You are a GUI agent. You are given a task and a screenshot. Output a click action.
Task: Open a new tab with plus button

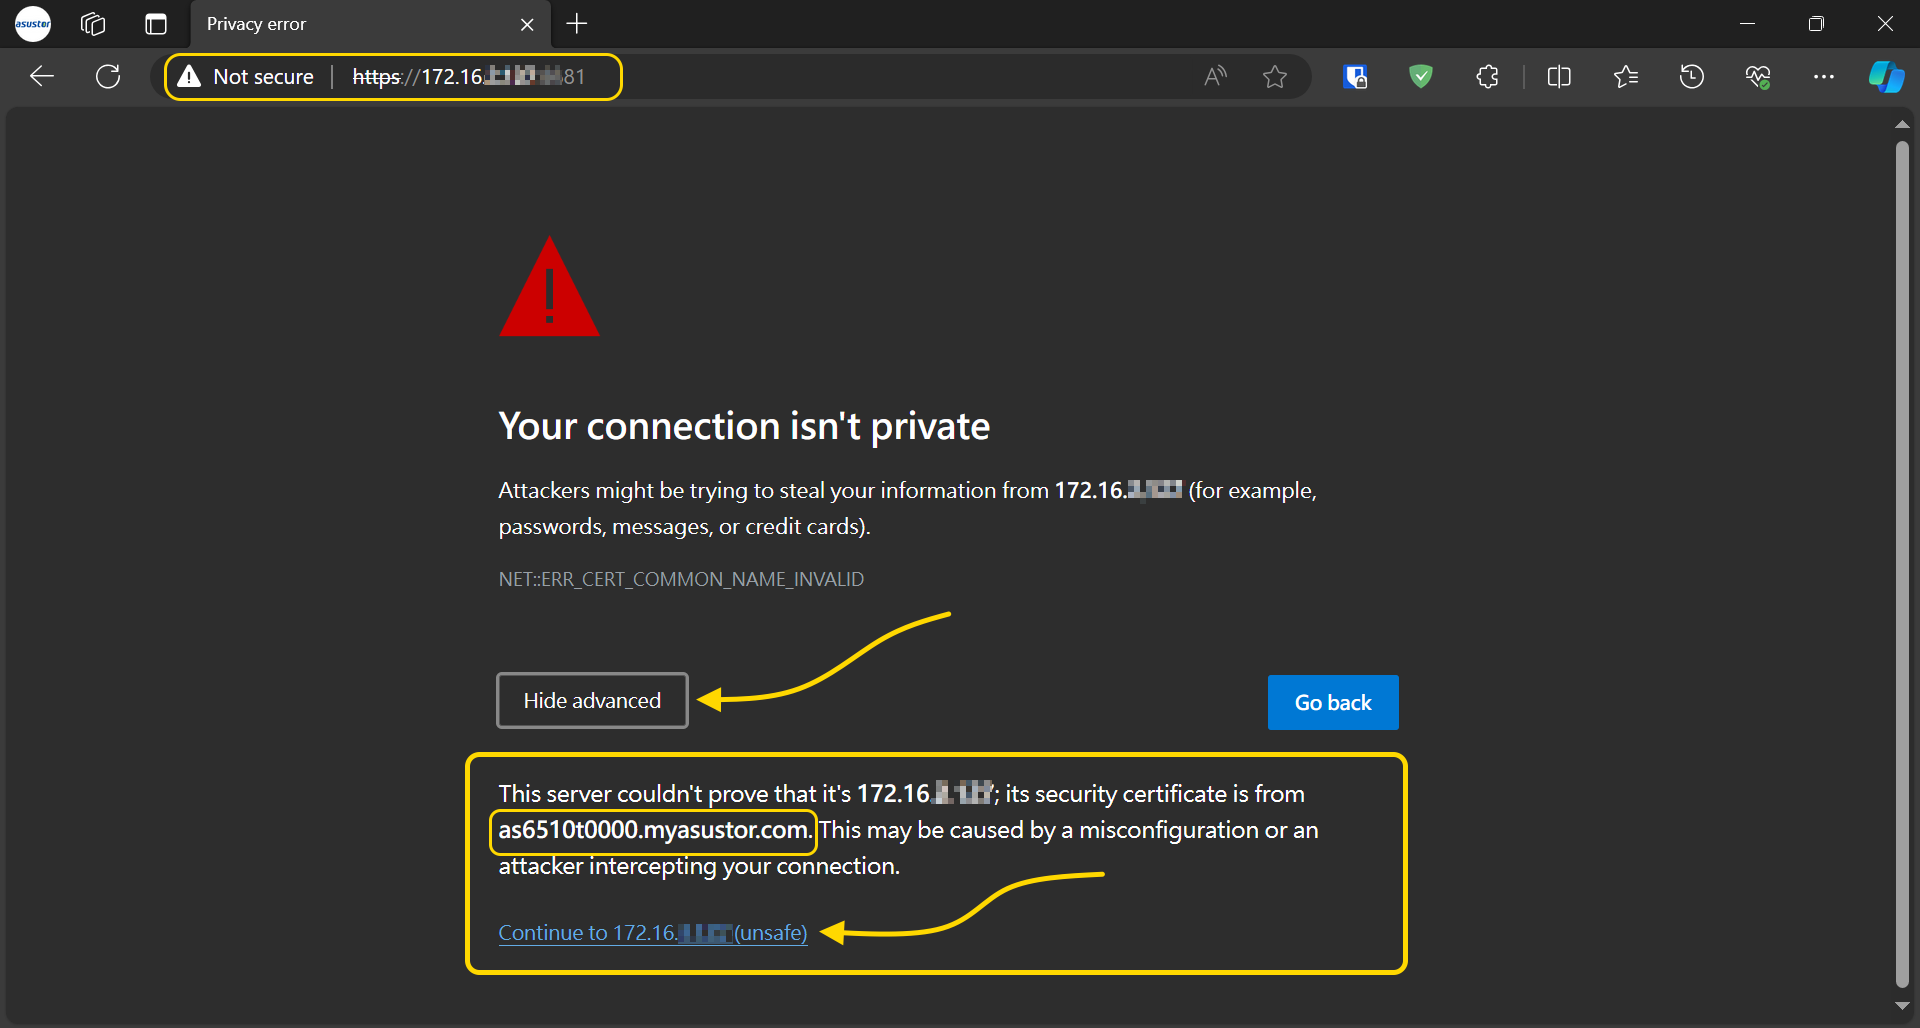click(x=577, y=24)
